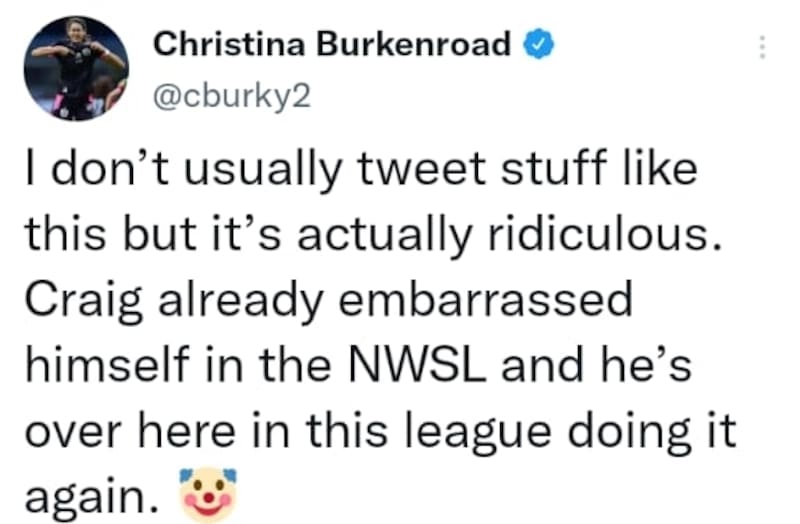Click the name Craig in the tweet
This screenshot has height=524, width=800.
tap(84, 302)
